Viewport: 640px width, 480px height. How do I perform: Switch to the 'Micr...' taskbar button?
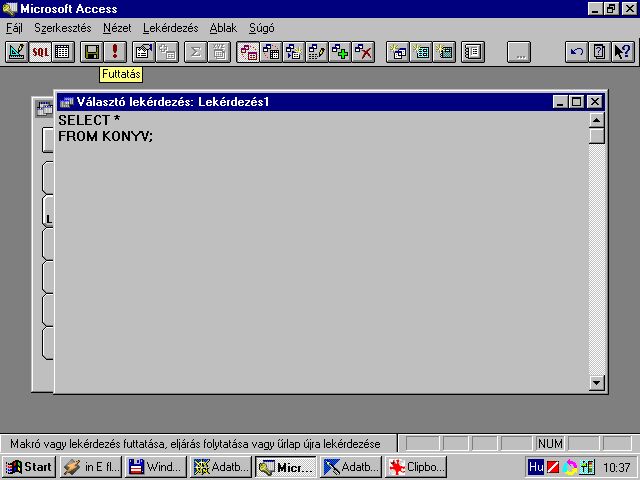click(286, 467)
